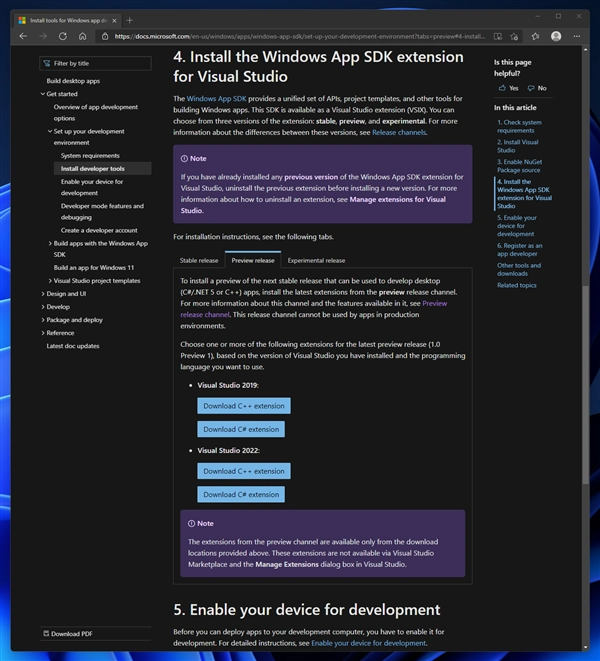The height and width of the screenshot is (661, 600).
Task: Close the Install tools browser tab
Action: point(114,20)
